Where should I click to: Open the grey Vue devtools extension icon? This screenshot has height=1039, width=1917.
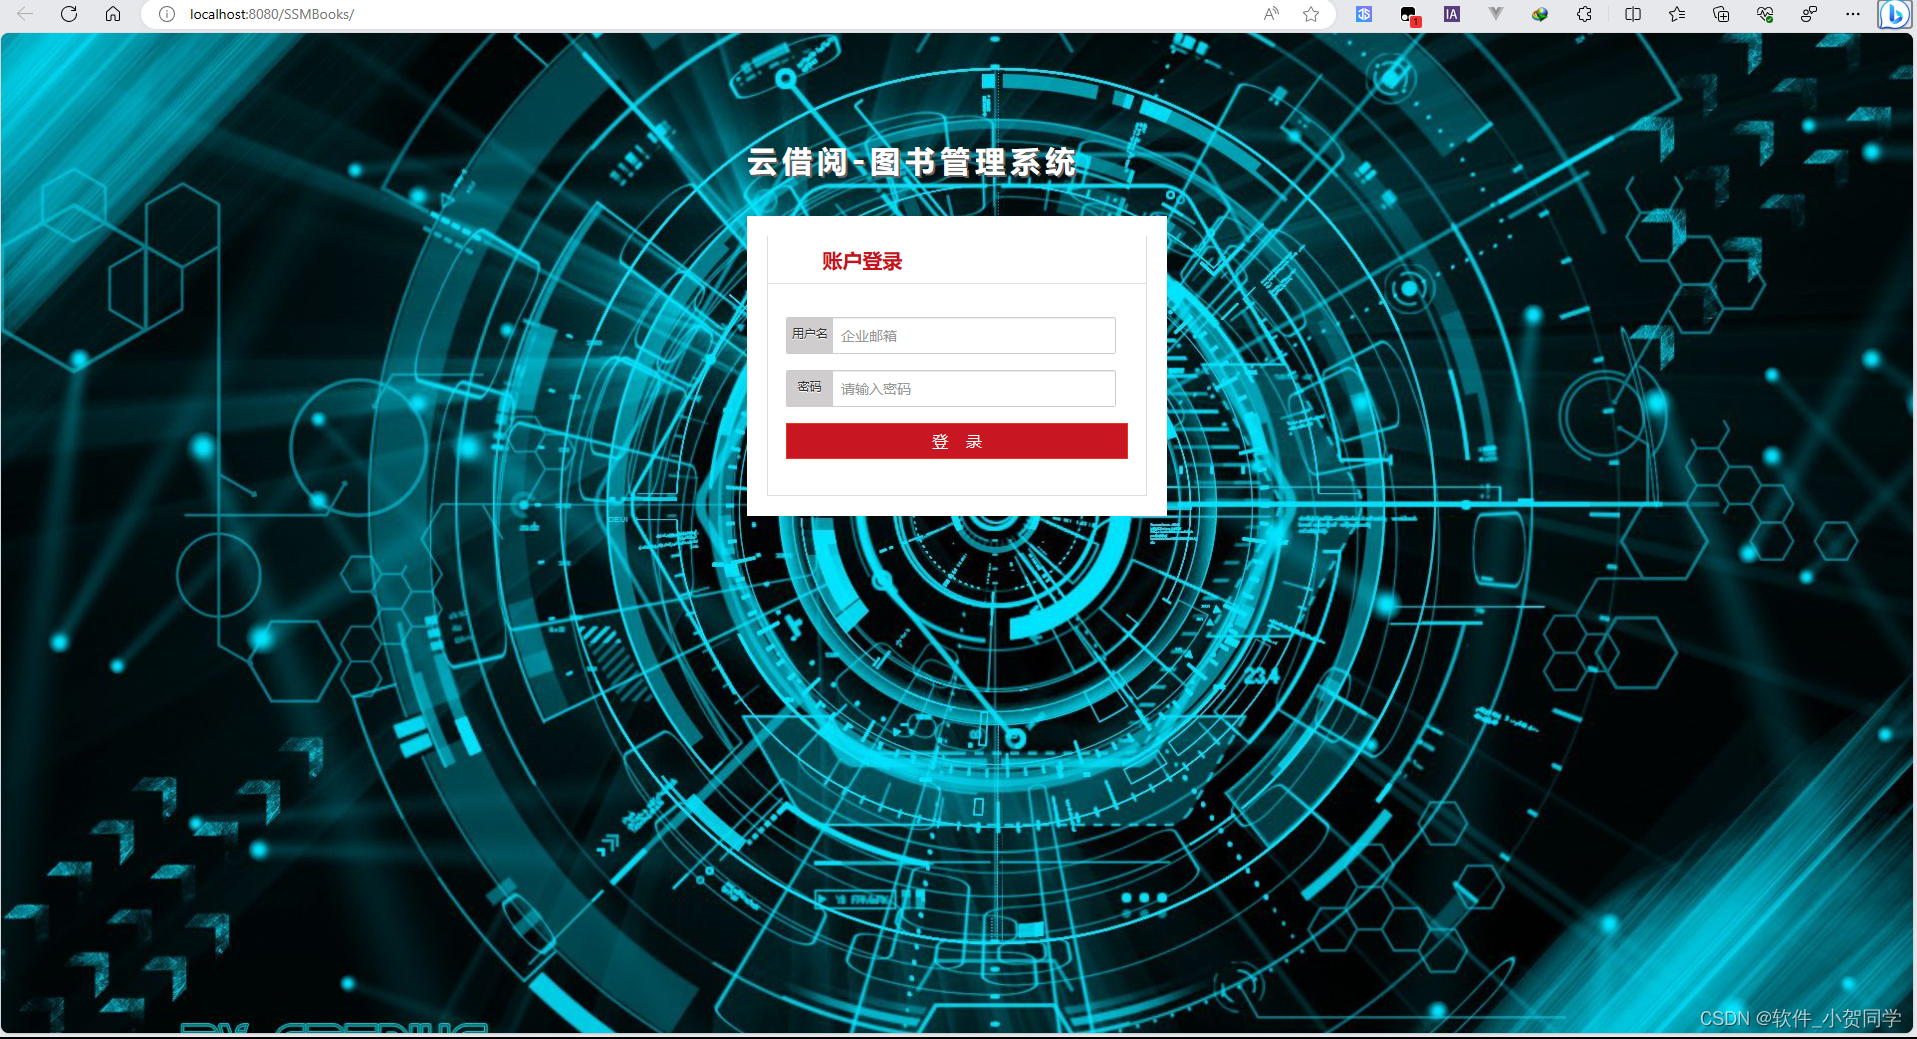[1496, 14]
